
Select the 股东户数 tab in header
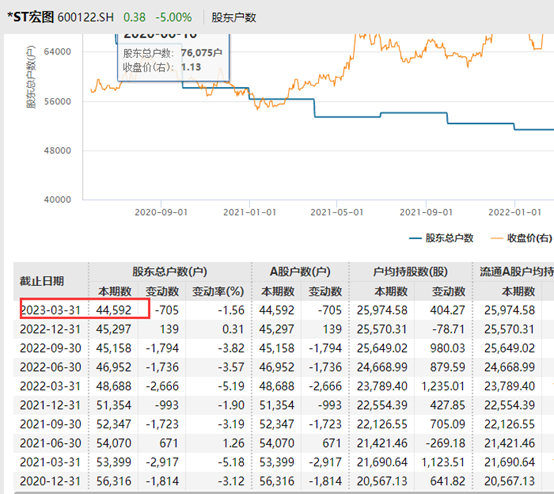234,17
